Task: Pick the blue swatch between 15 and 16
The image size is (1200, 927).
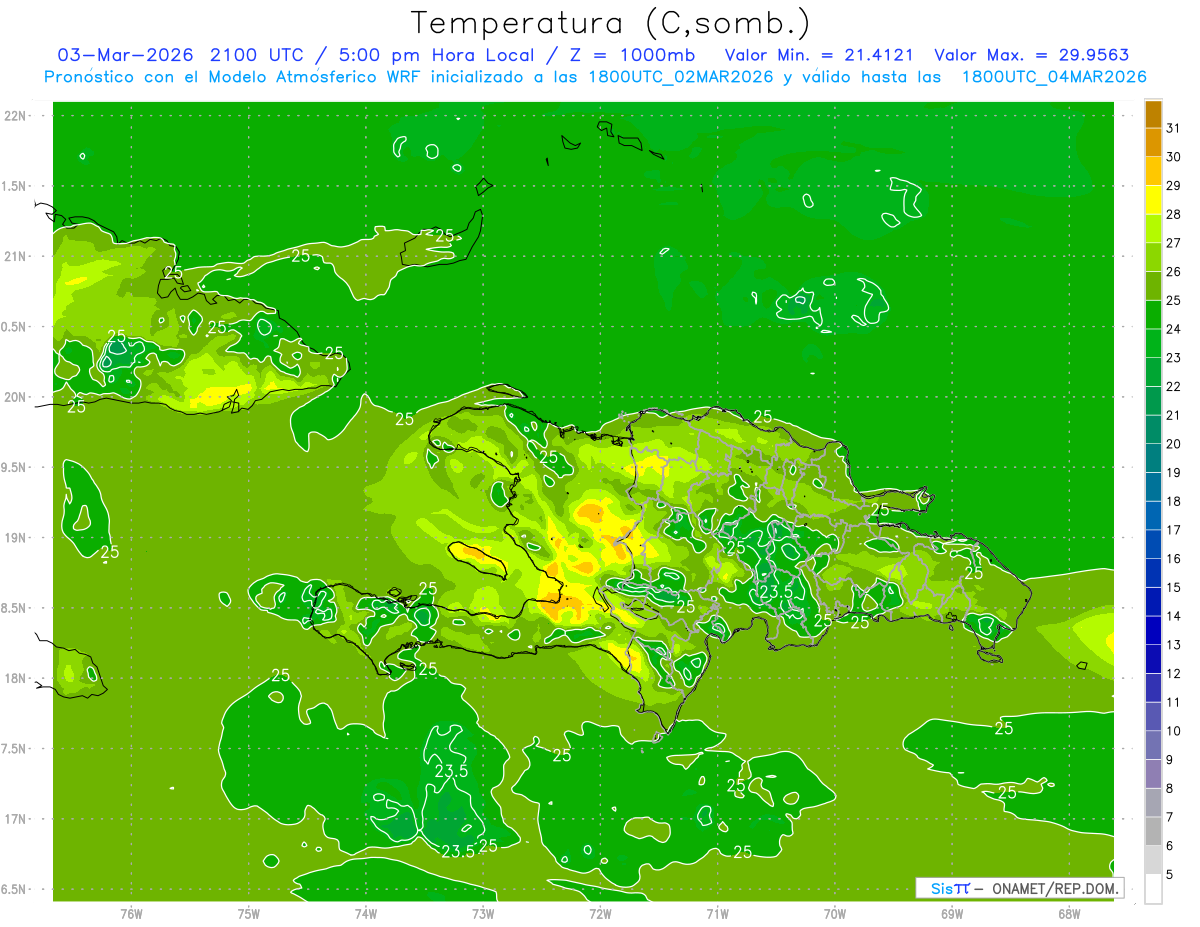Action: click(x=1153, y=574)
